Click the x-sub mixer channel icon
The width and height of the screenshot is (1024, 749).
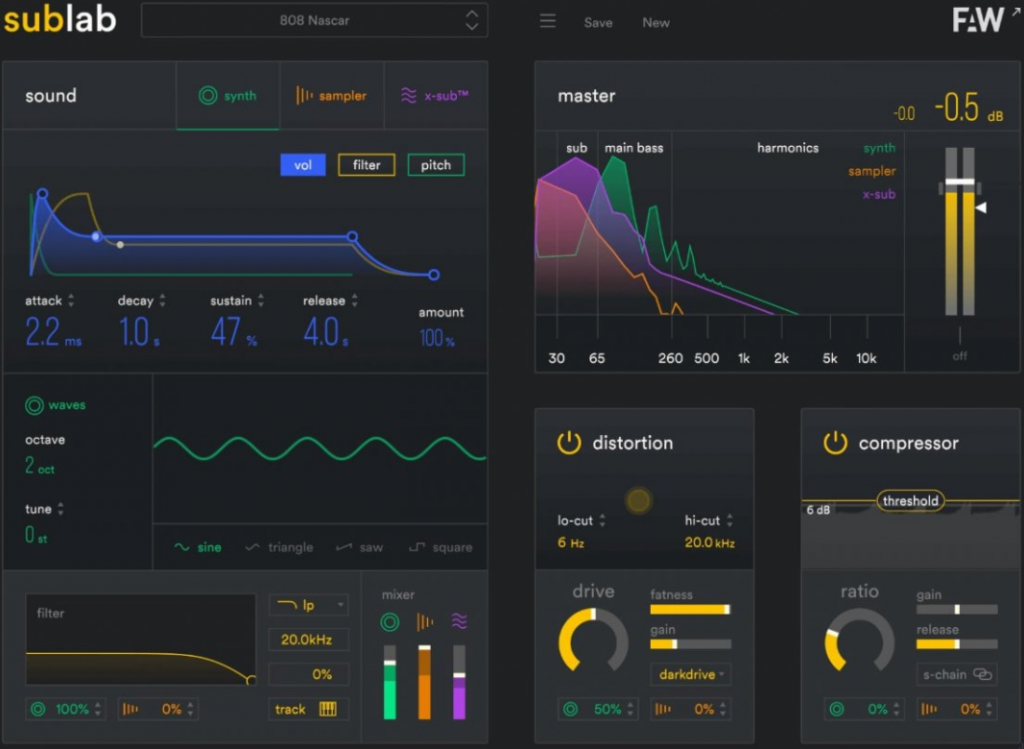point(459,622)
